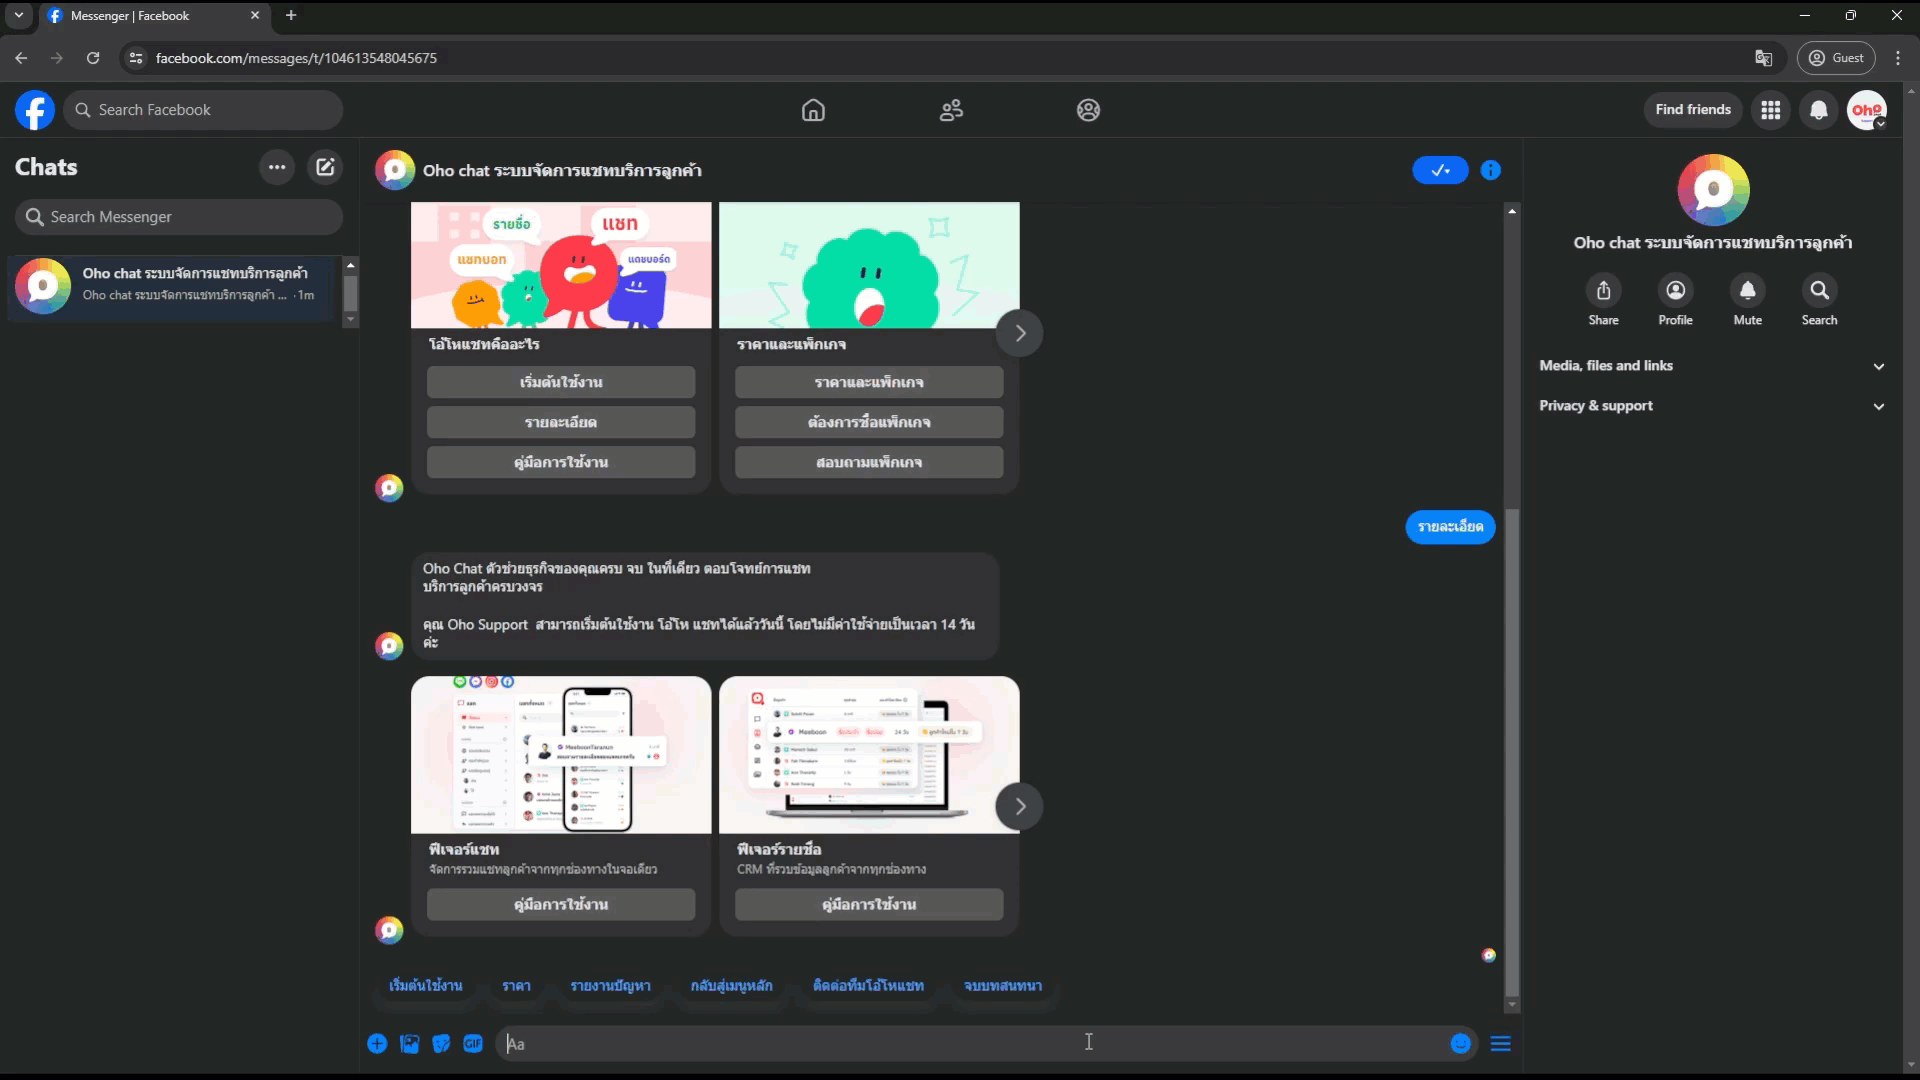1920x1080 pixels.
Task: Select quick reply เริ่มต้นใช้งาน
Action: coord(426,986)
